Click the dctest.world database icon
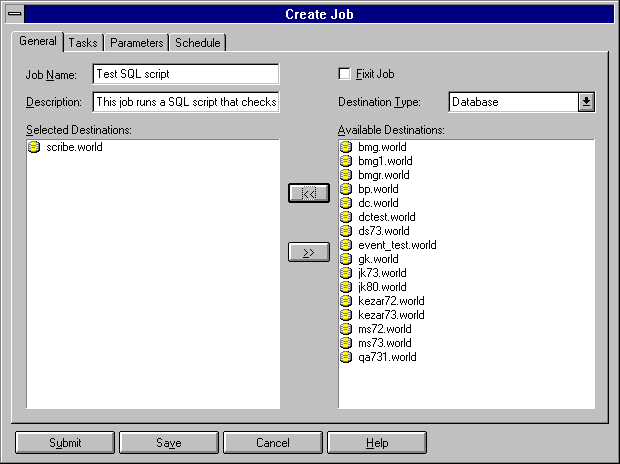 pos(347,217)
